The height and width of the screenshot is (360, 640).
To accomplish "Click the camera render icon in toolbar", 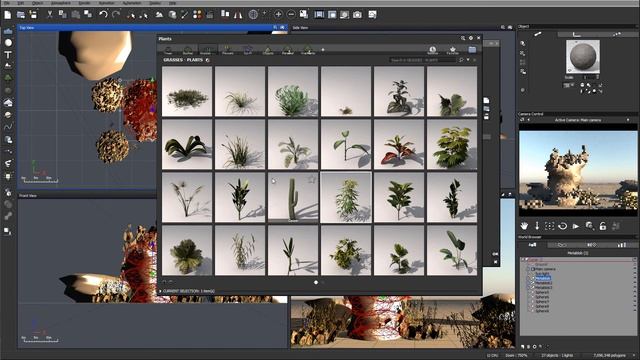I will click(x=357, y=15).
